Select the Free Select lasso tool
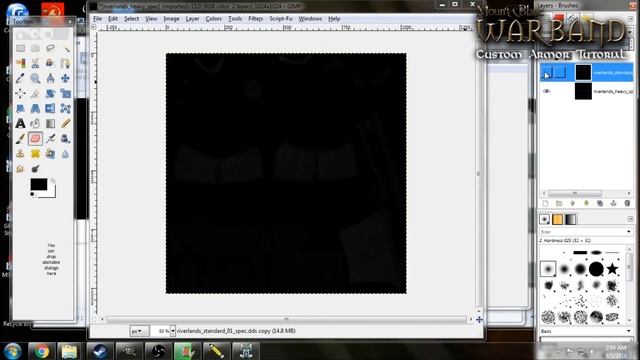Image resolution: width=640 pixels, height=360 pixels. 50,48
